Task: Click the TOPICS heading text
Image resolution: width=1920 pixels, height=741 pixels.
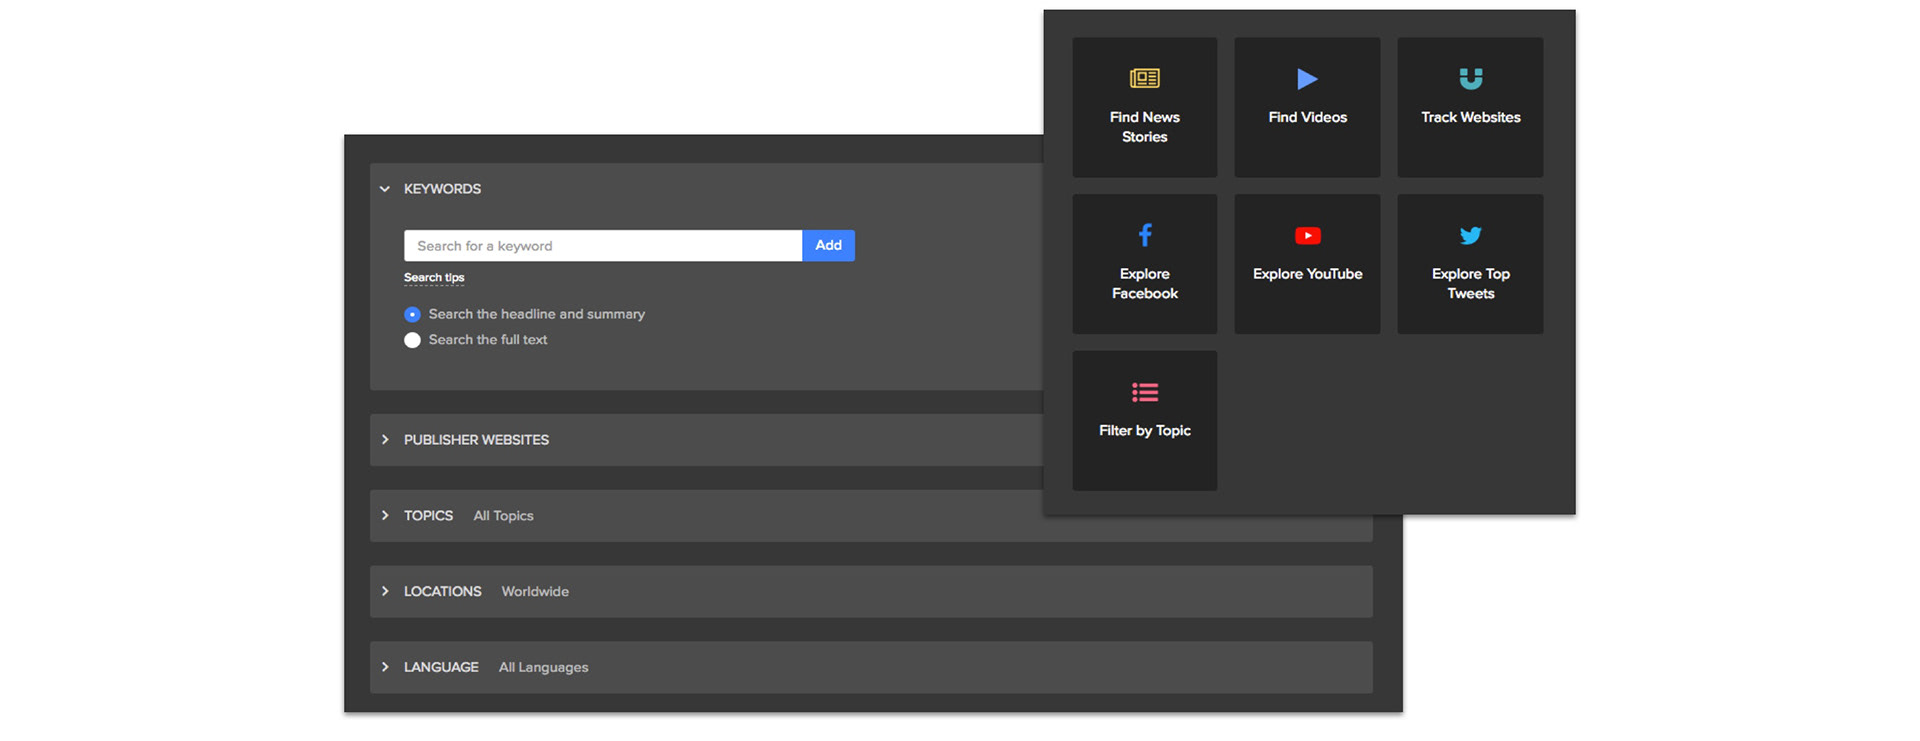Action: tap(428, 516)
